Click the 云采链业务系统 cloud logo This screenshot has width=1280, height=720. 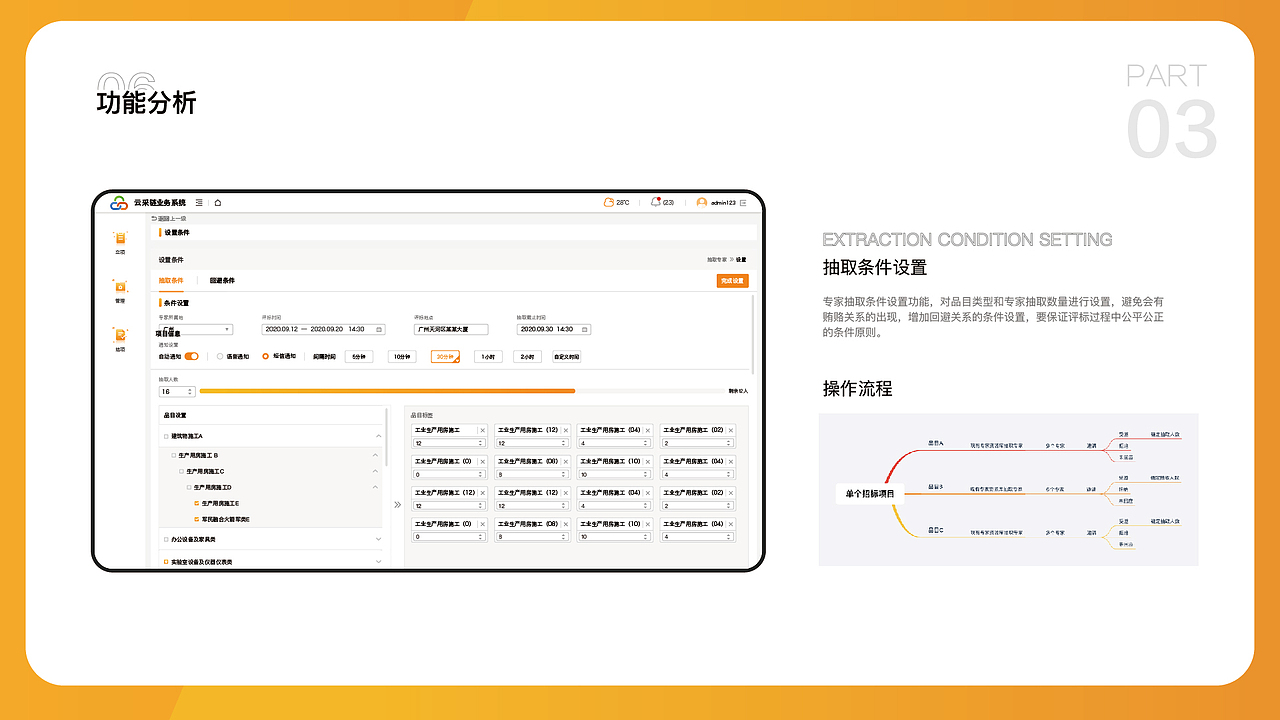(x=119, y=203)
